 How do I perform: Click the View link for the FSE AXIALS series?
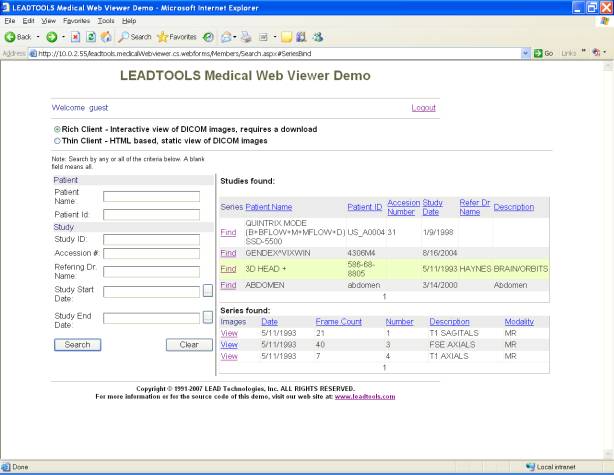(229, 345)
